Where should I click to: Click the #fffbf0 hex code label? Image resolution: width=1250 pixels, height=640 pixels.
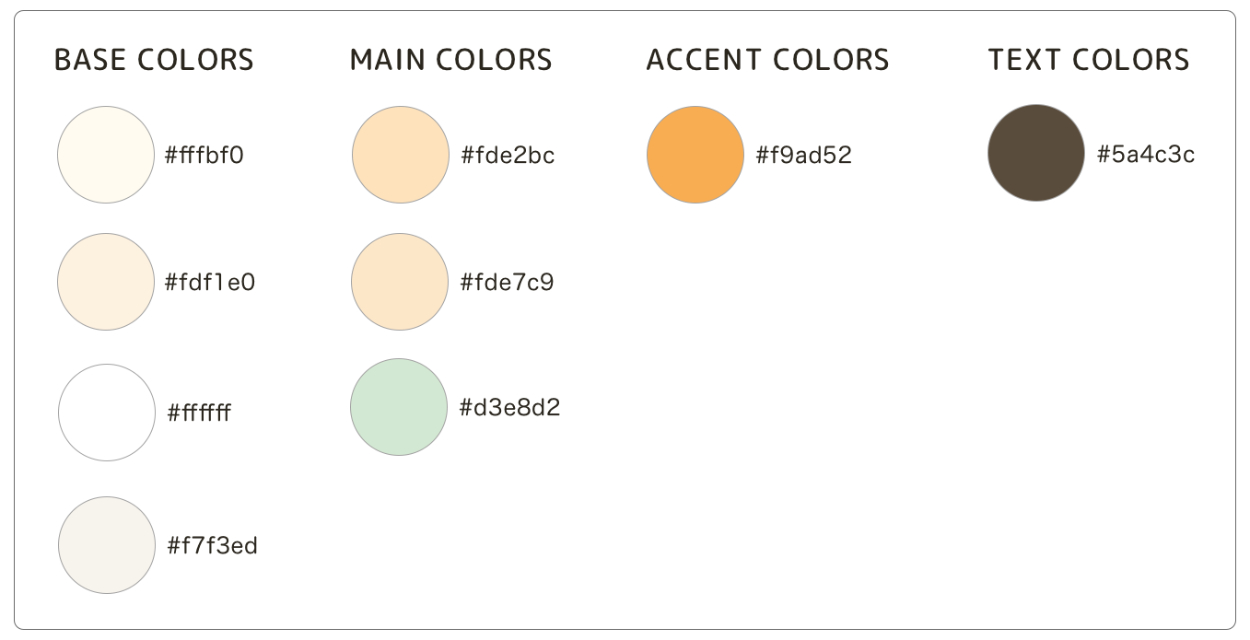[x=204, y=156]
